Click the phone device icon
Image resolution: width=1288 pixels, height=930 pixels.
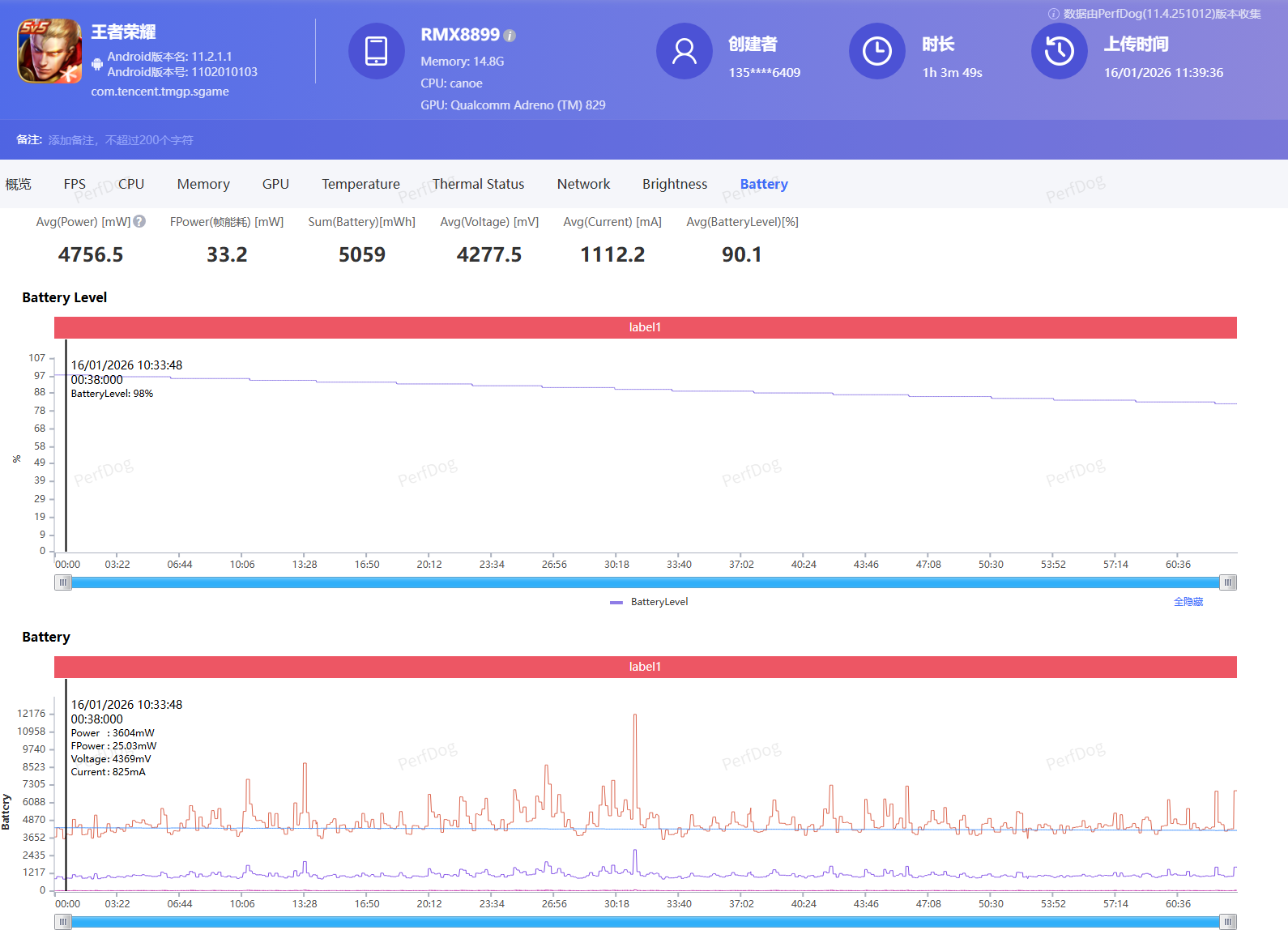click(x=376, y=50)
